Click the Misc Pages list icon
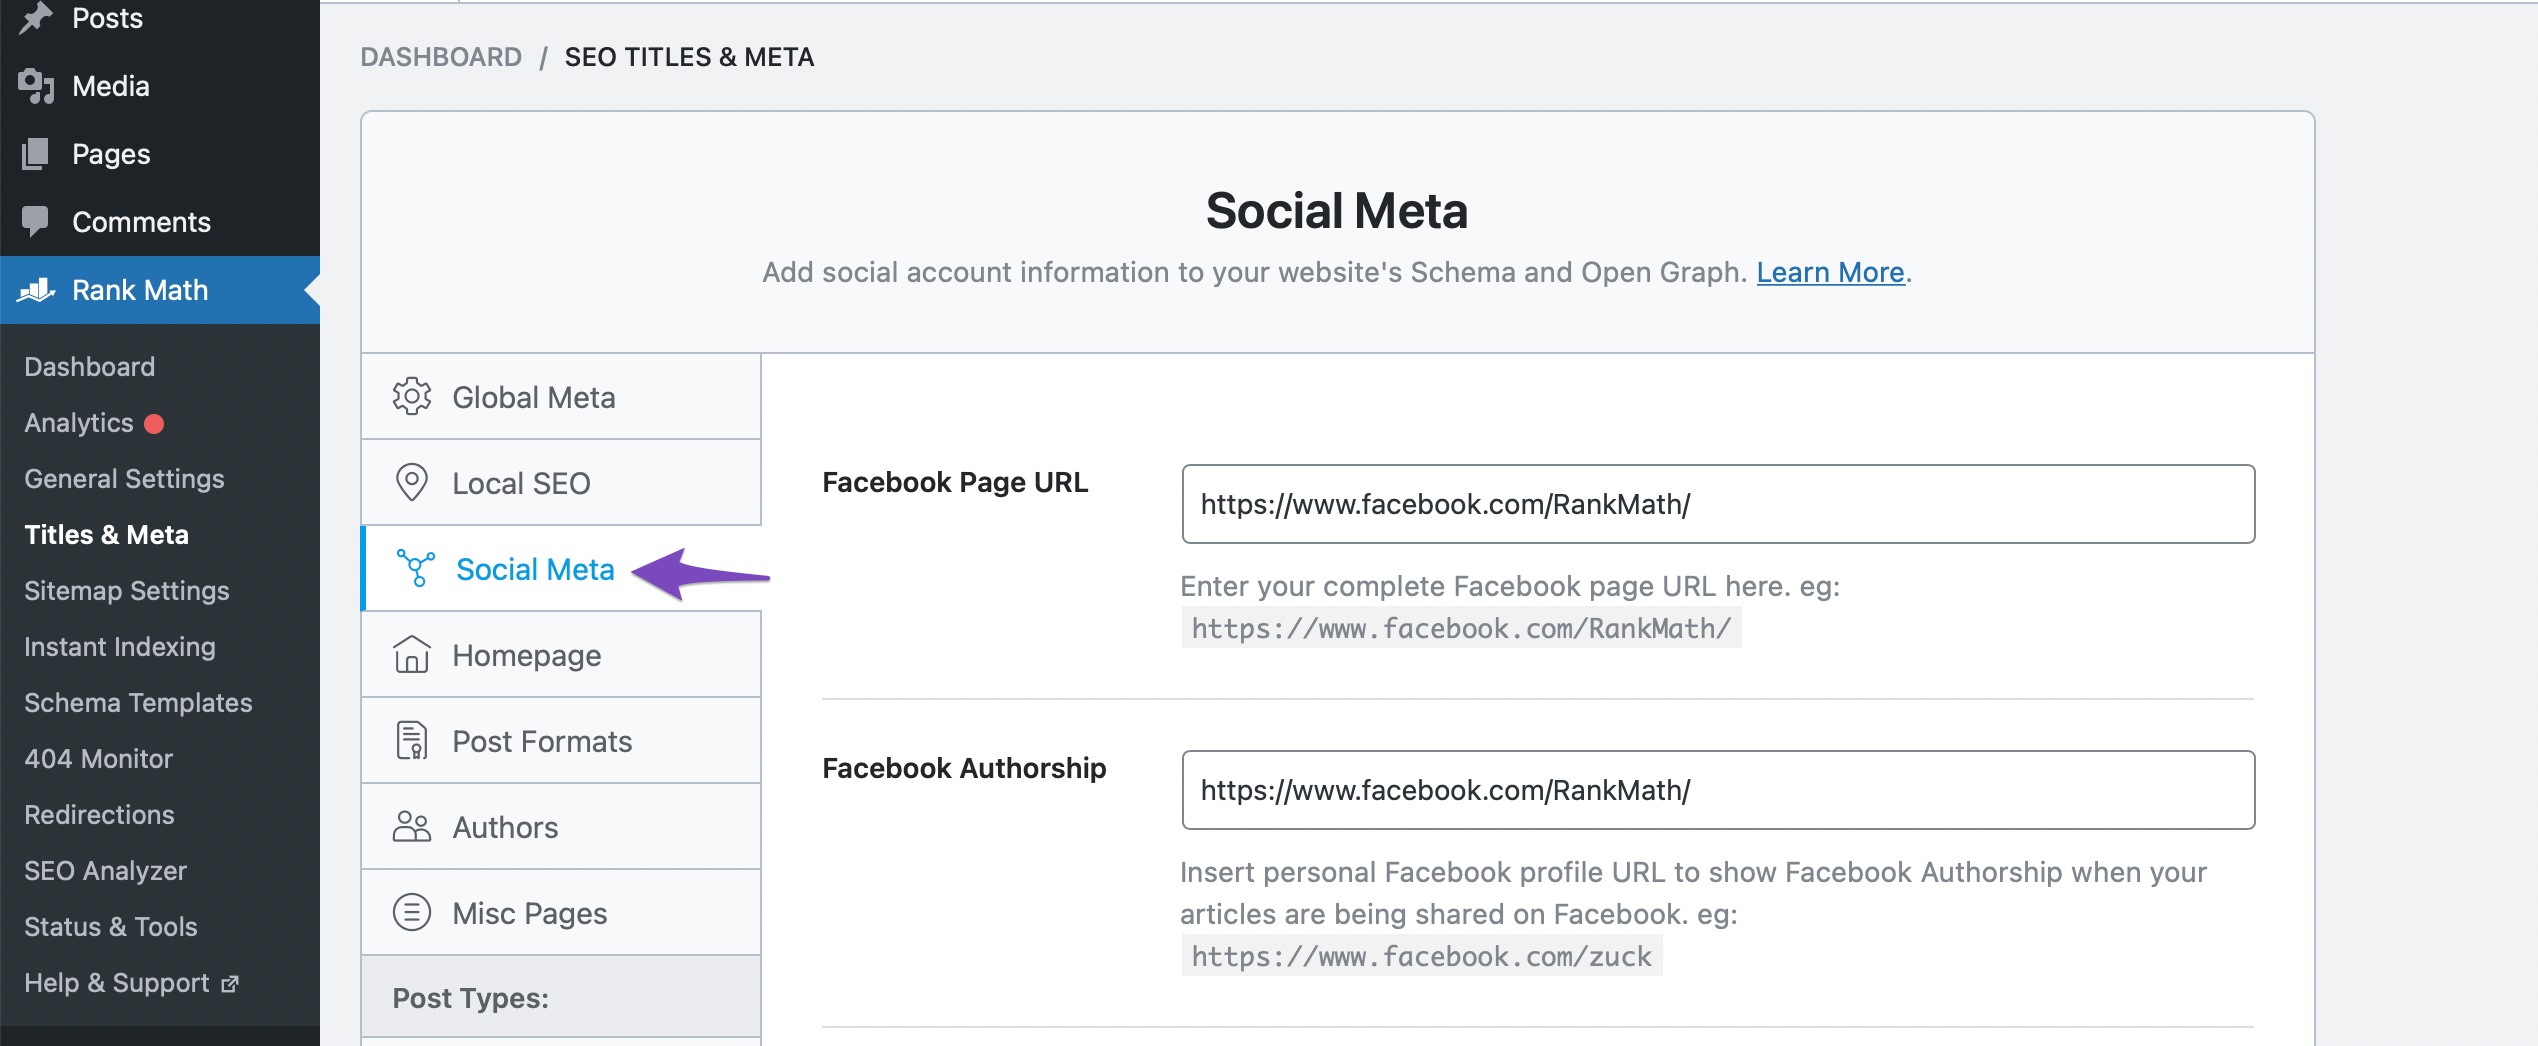 [412, 913]
